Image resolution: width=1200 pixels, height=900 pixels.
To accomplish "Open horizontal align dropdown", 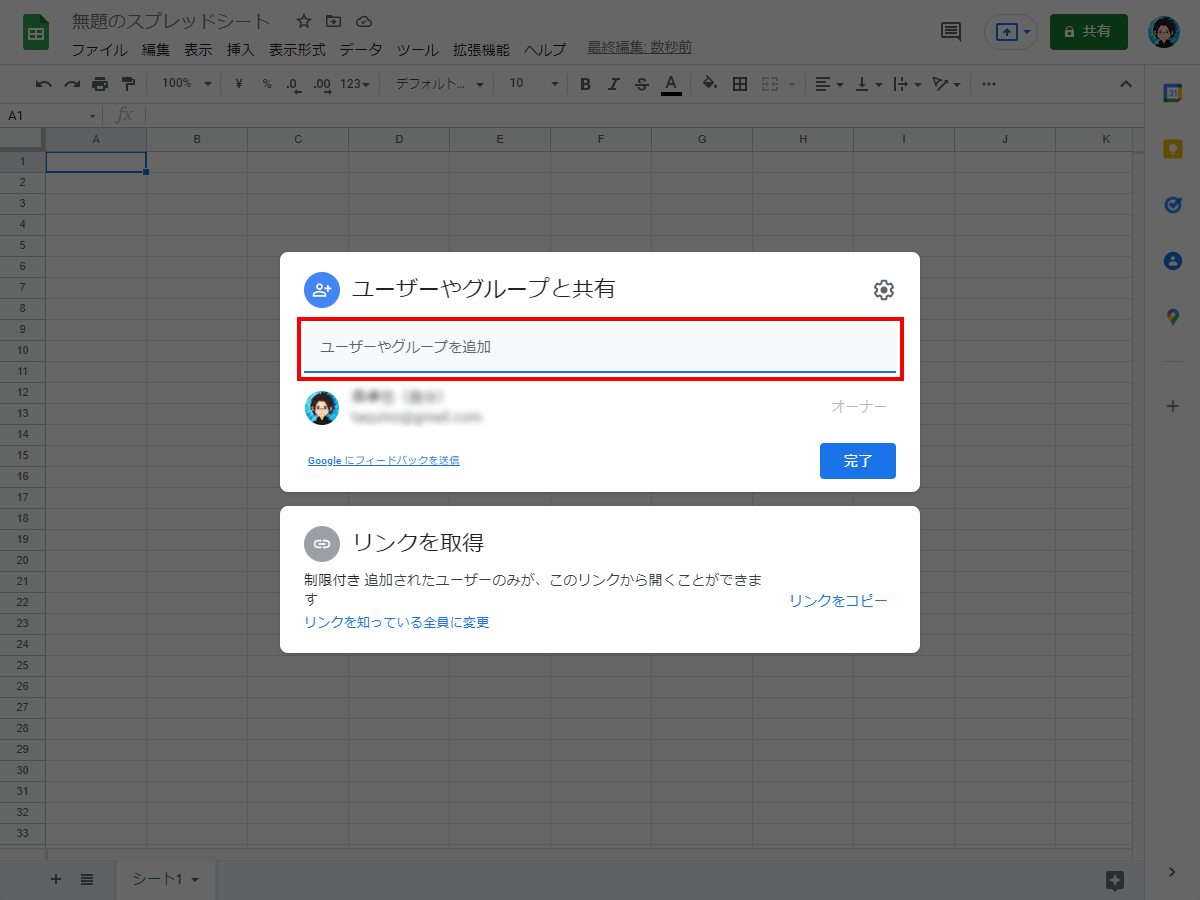I will (x=829, y=84).
